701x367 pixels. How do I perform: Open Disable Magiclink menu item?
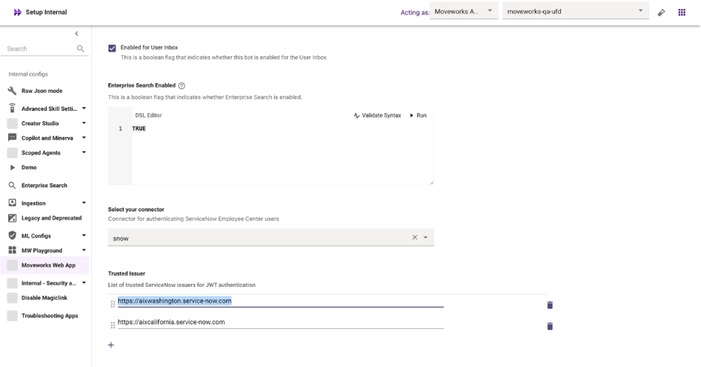click(45, 298)
